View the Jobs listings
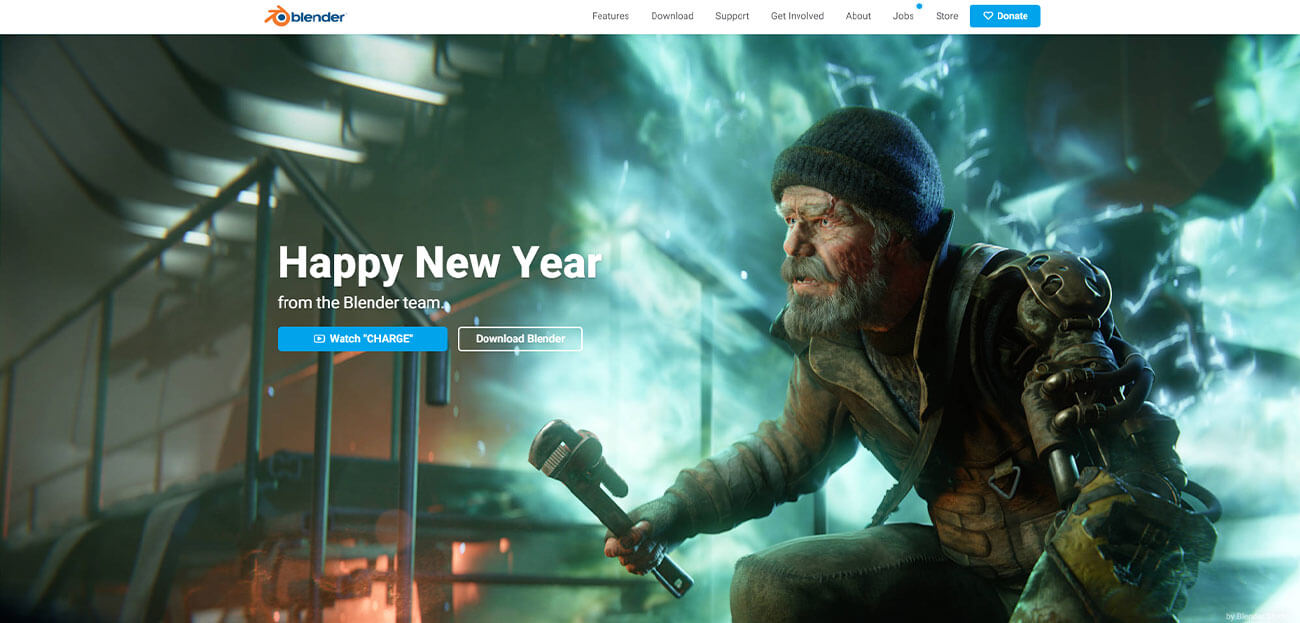This screenshot has height=623, width=1300. [903, 16]
